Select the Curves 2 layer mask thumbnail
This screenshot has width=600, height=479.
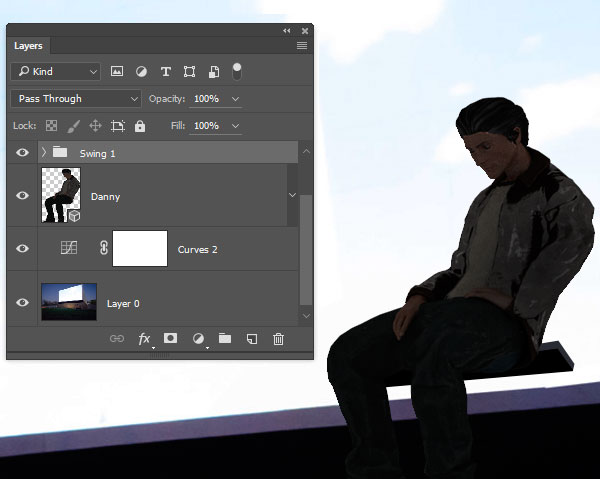click(139, 249)
